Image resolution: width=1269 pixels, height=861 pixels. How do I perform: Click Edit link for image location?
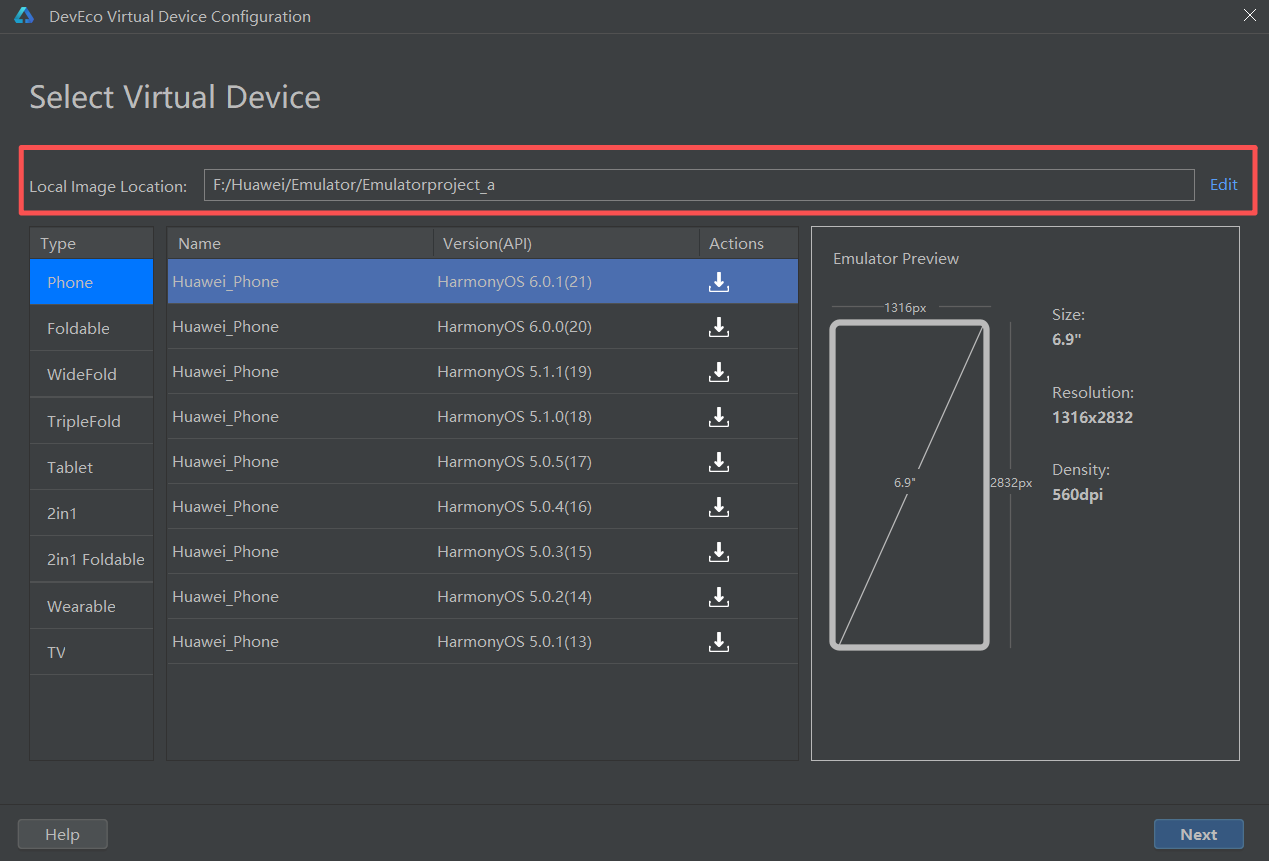pyautogui.click(x=1224, y=185)
